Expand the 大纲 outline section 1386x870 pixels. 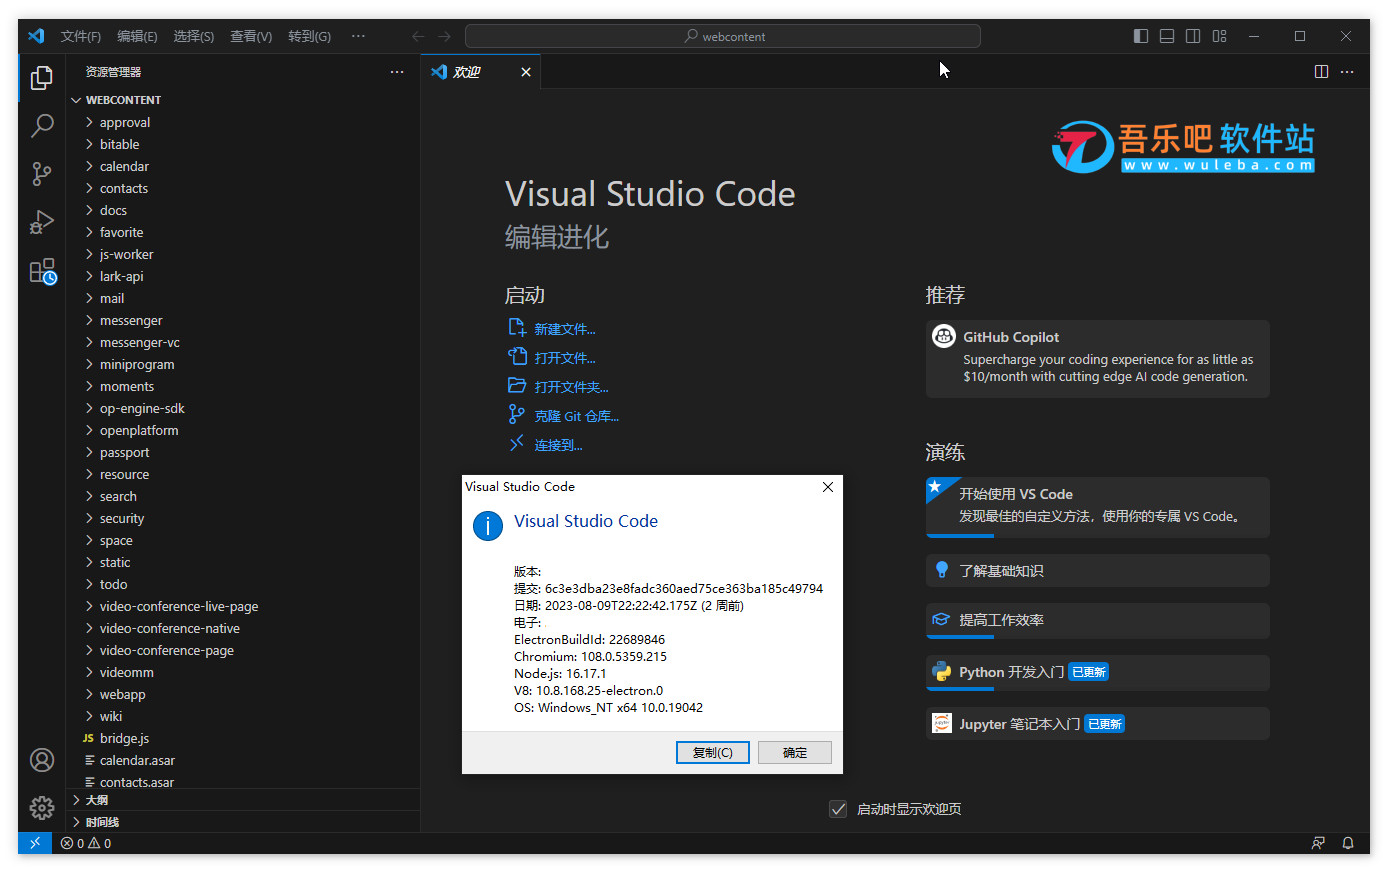click(245, 800)
